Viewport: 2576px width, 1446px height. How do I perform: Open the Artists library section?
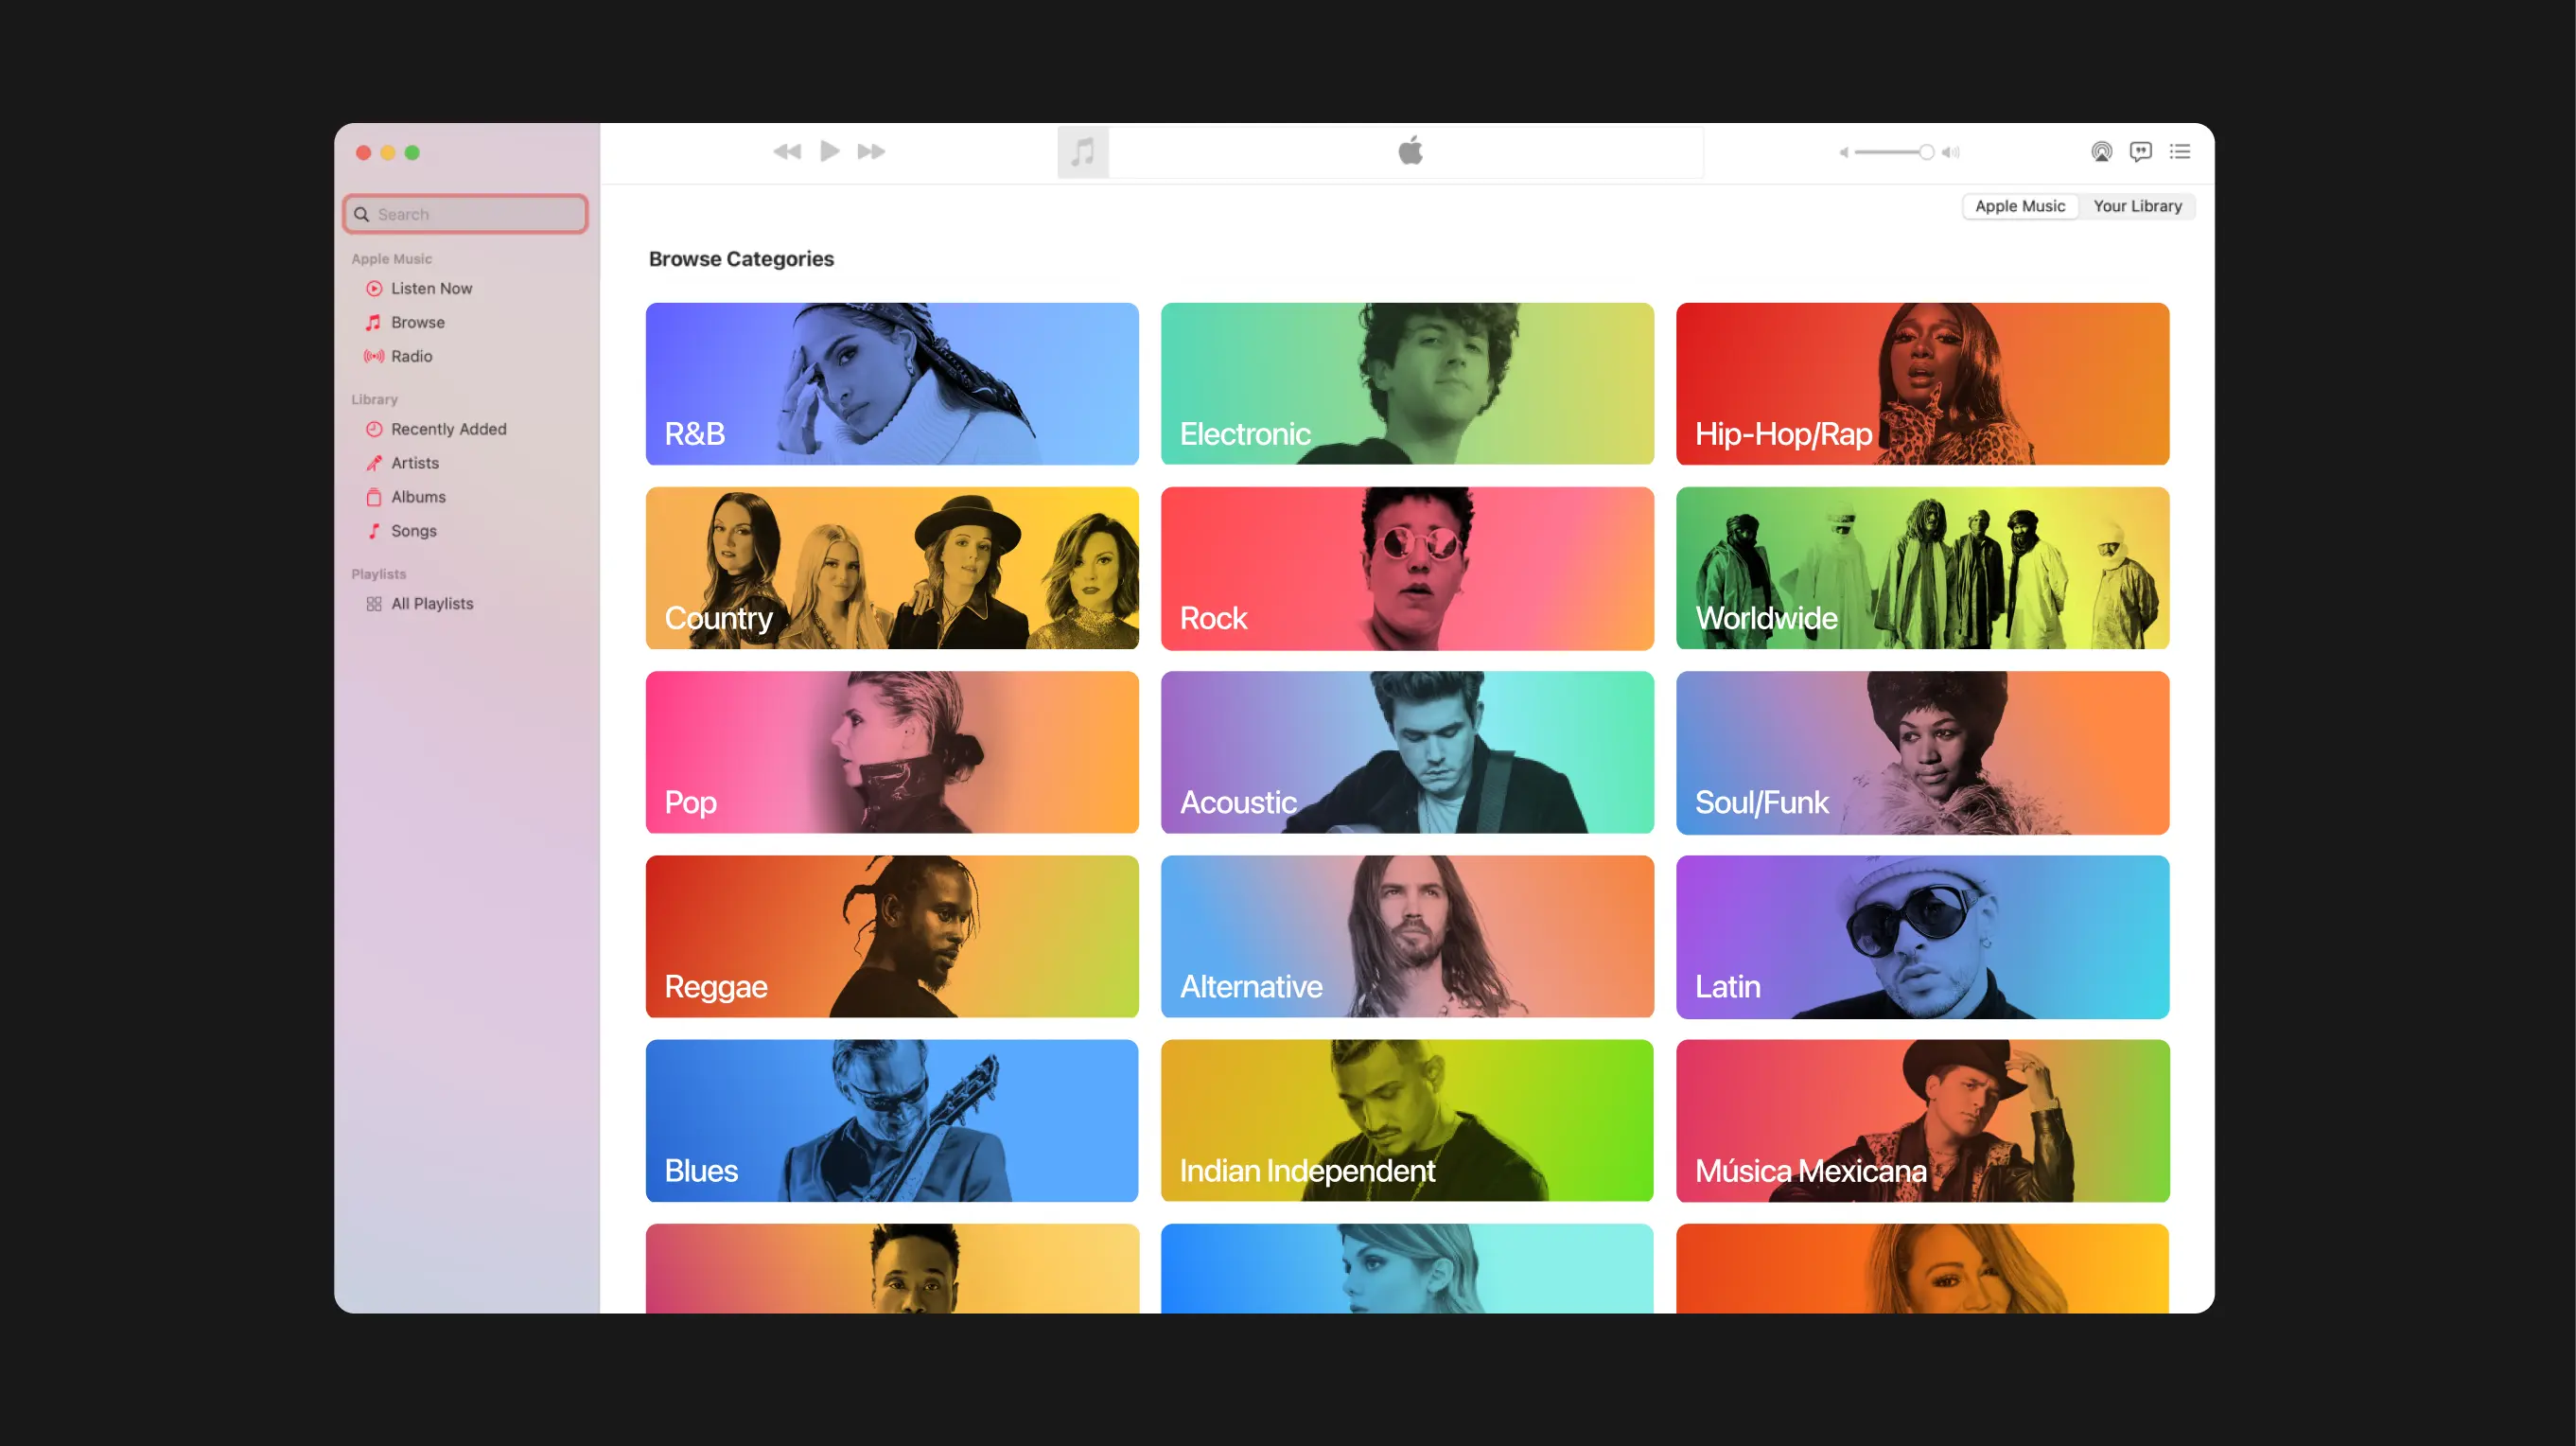point(414,463)
